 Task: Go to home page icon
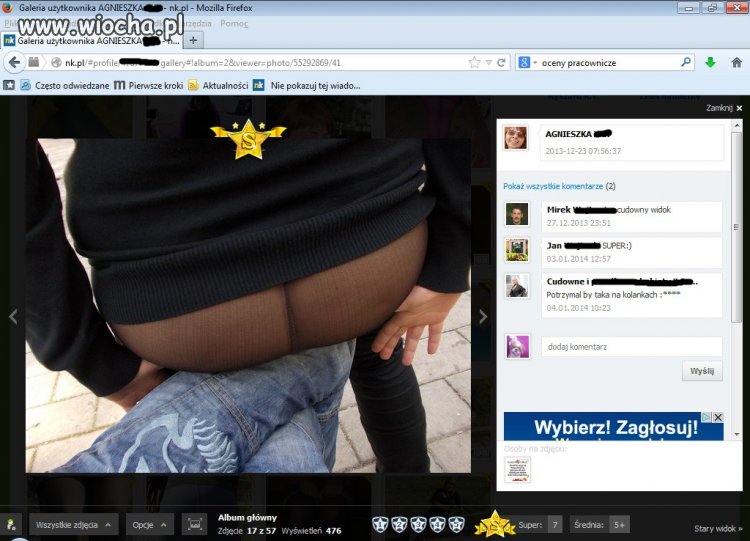tap(737, 62)
